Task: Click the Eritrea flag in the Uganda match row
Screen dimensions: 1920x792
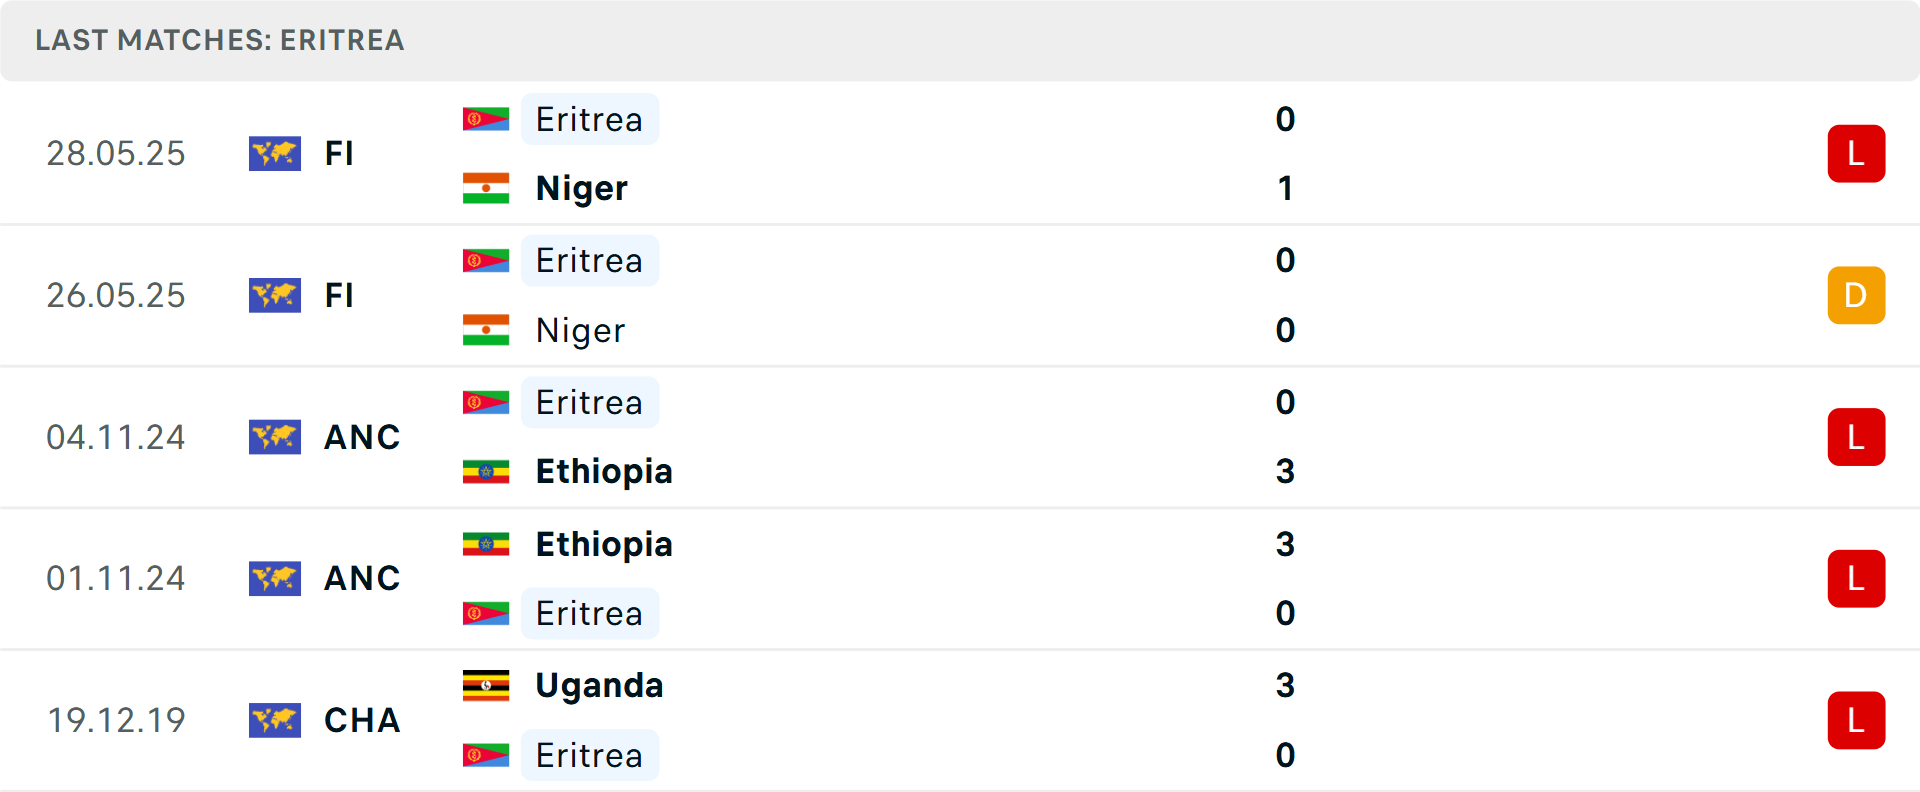Action: [x=487, y=755]
